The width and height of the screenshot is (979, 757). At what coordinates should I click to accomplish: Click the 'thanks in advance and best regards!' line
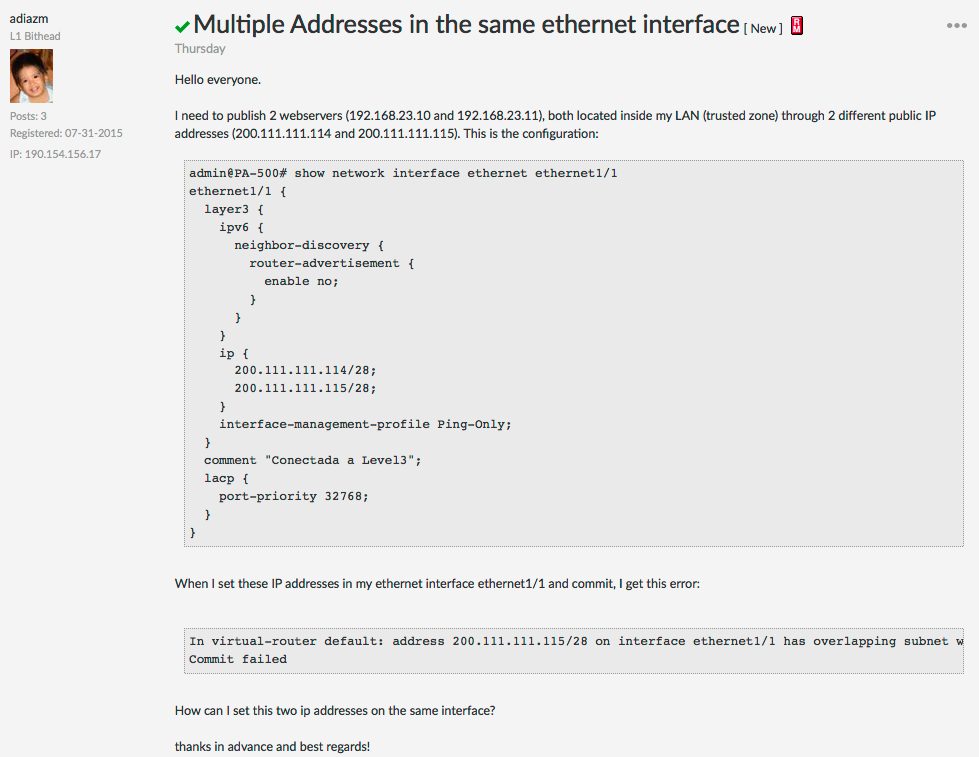[272, 746]
